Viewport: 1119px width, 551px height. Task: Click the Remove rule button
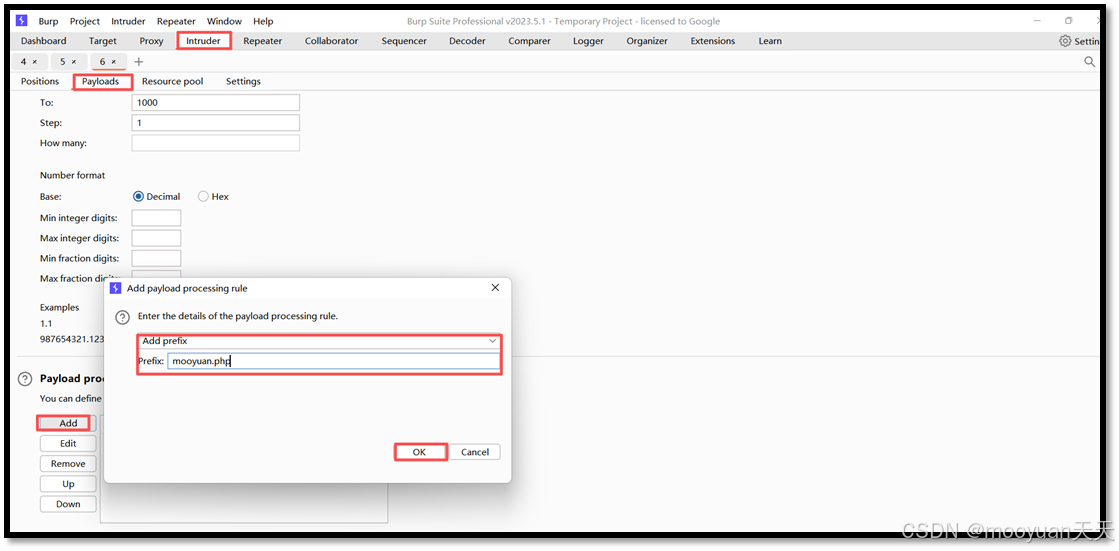pyautogui.click(x=68, y=463)
